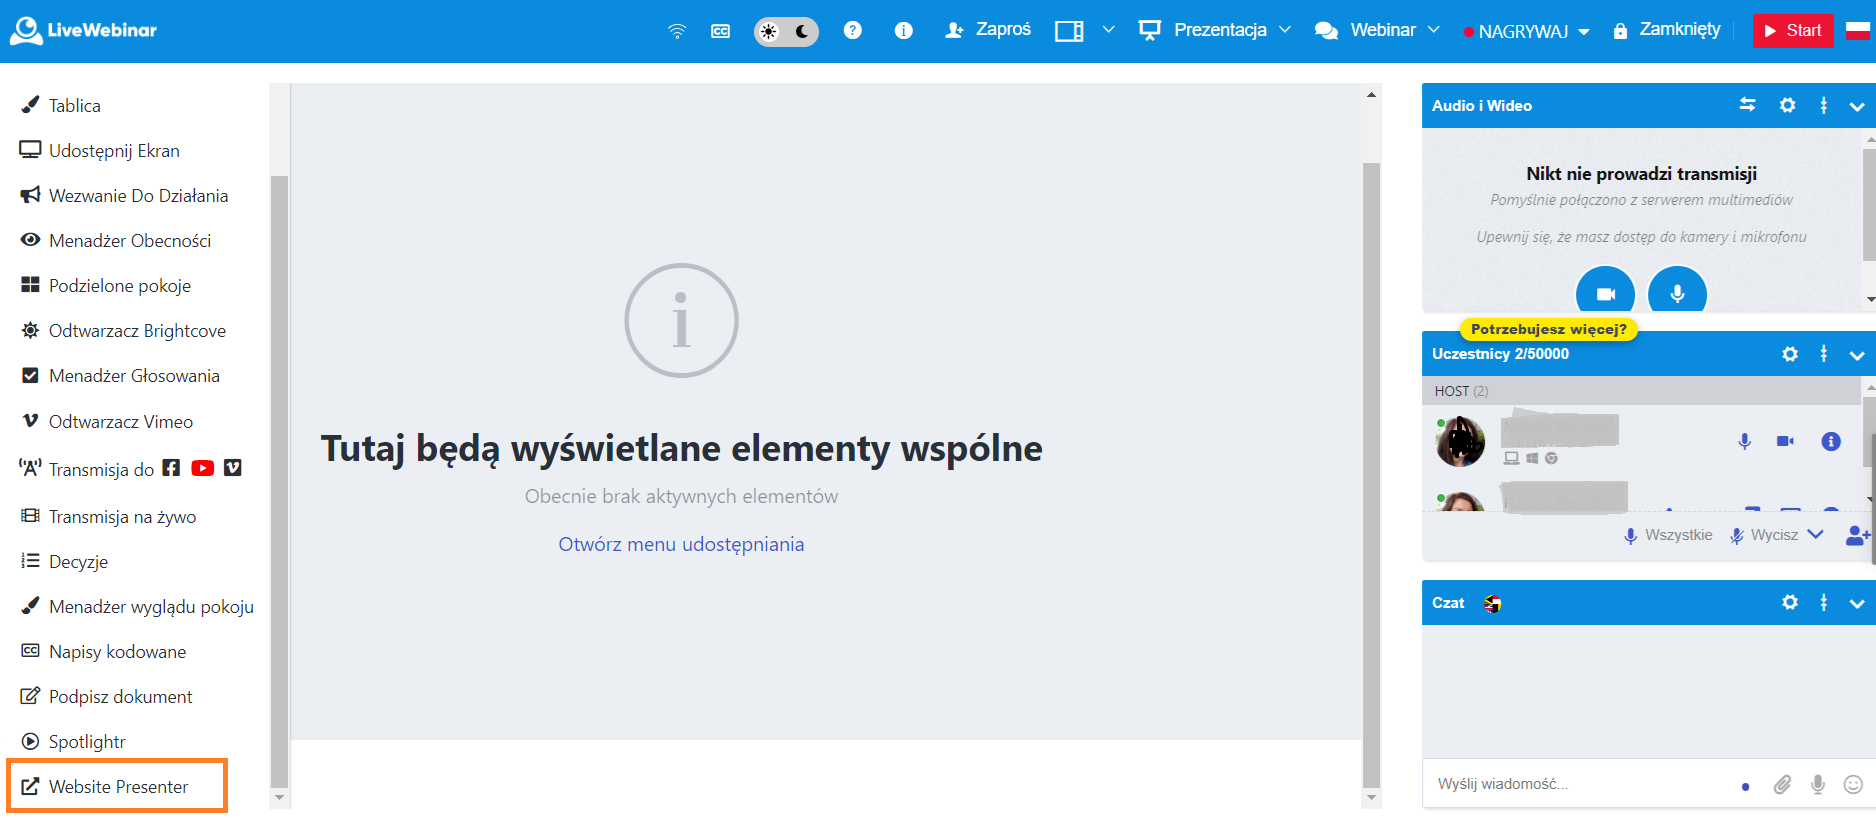Click the Wyślij wiadomość chat input

click(x=1580, y=784)
